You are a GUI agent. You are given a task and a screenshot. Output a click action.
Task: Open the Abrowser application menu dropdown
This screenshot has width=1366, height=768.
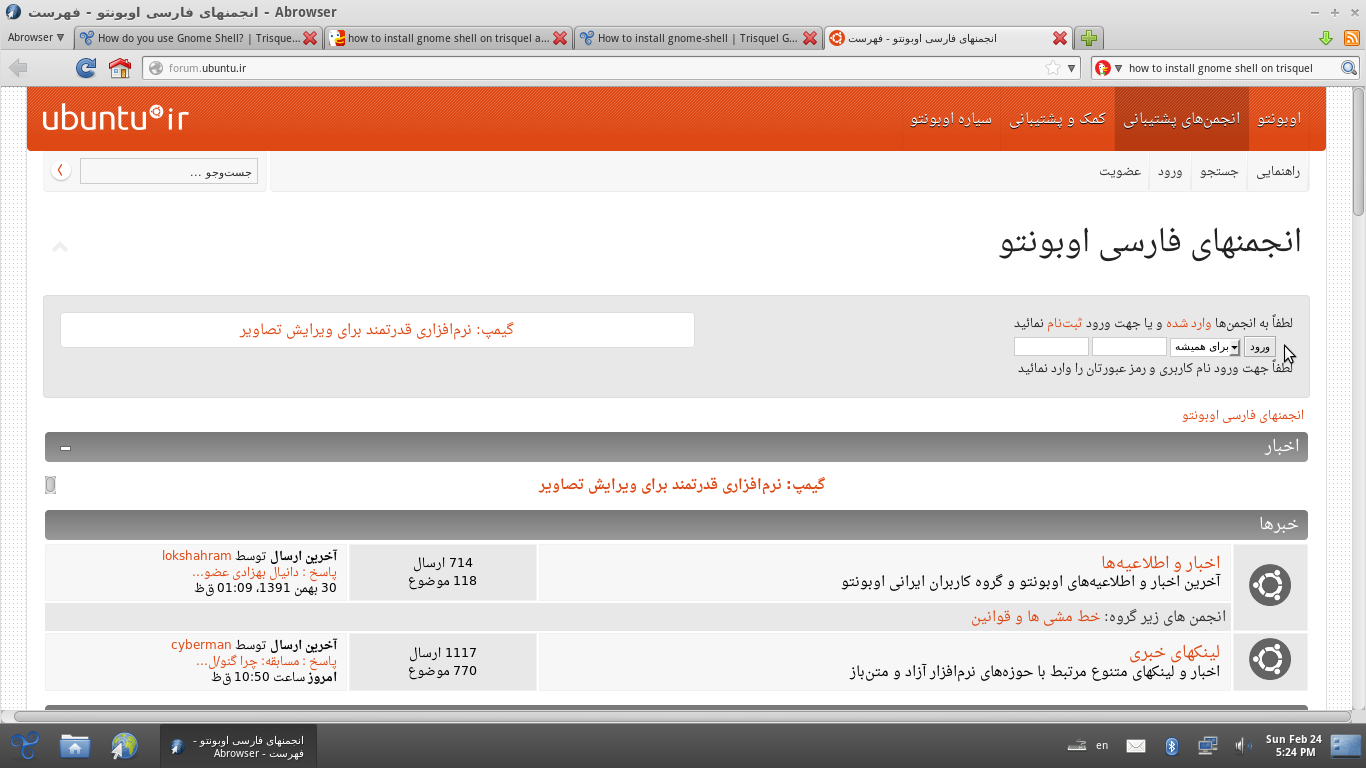(36, 38)
